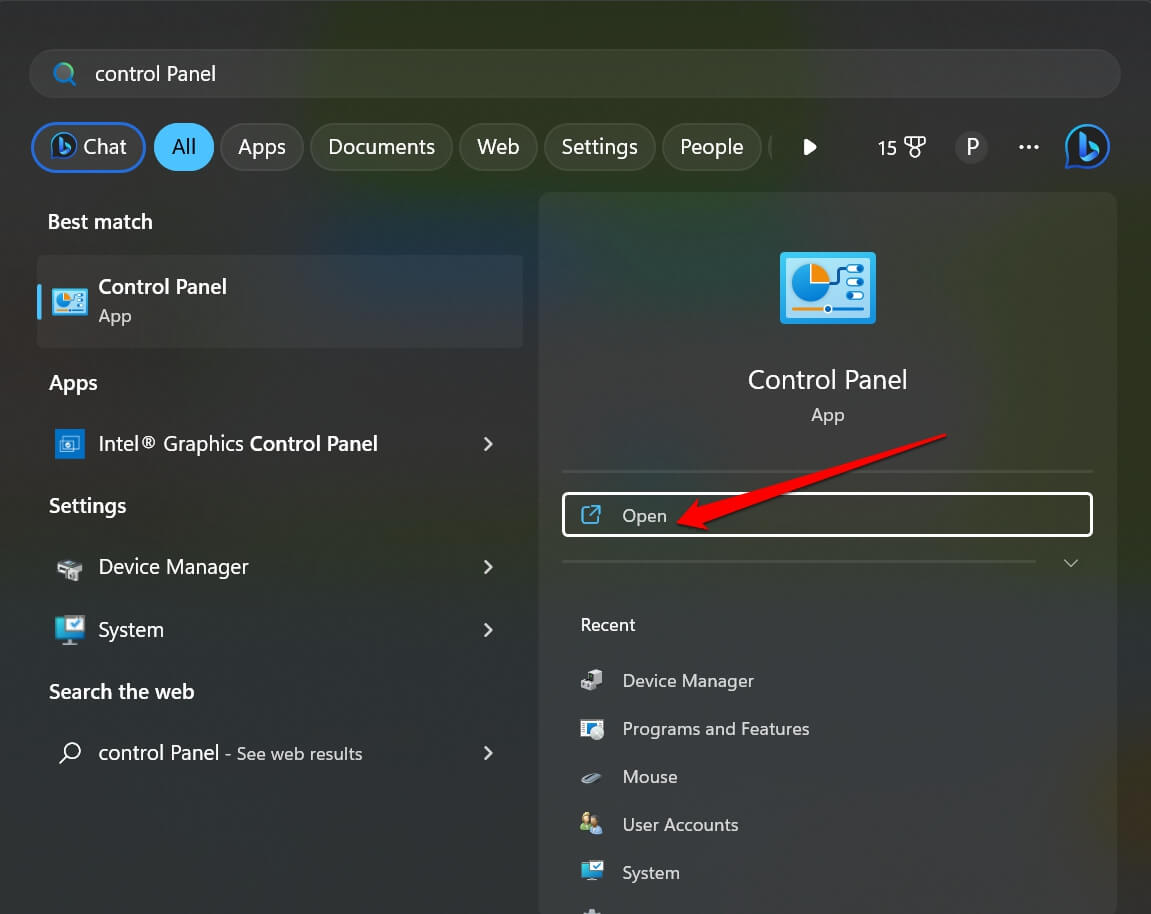Select Mouse settings from Recent items
The height and width of the screenshot is (914, 1151).
tap(650, 776)
